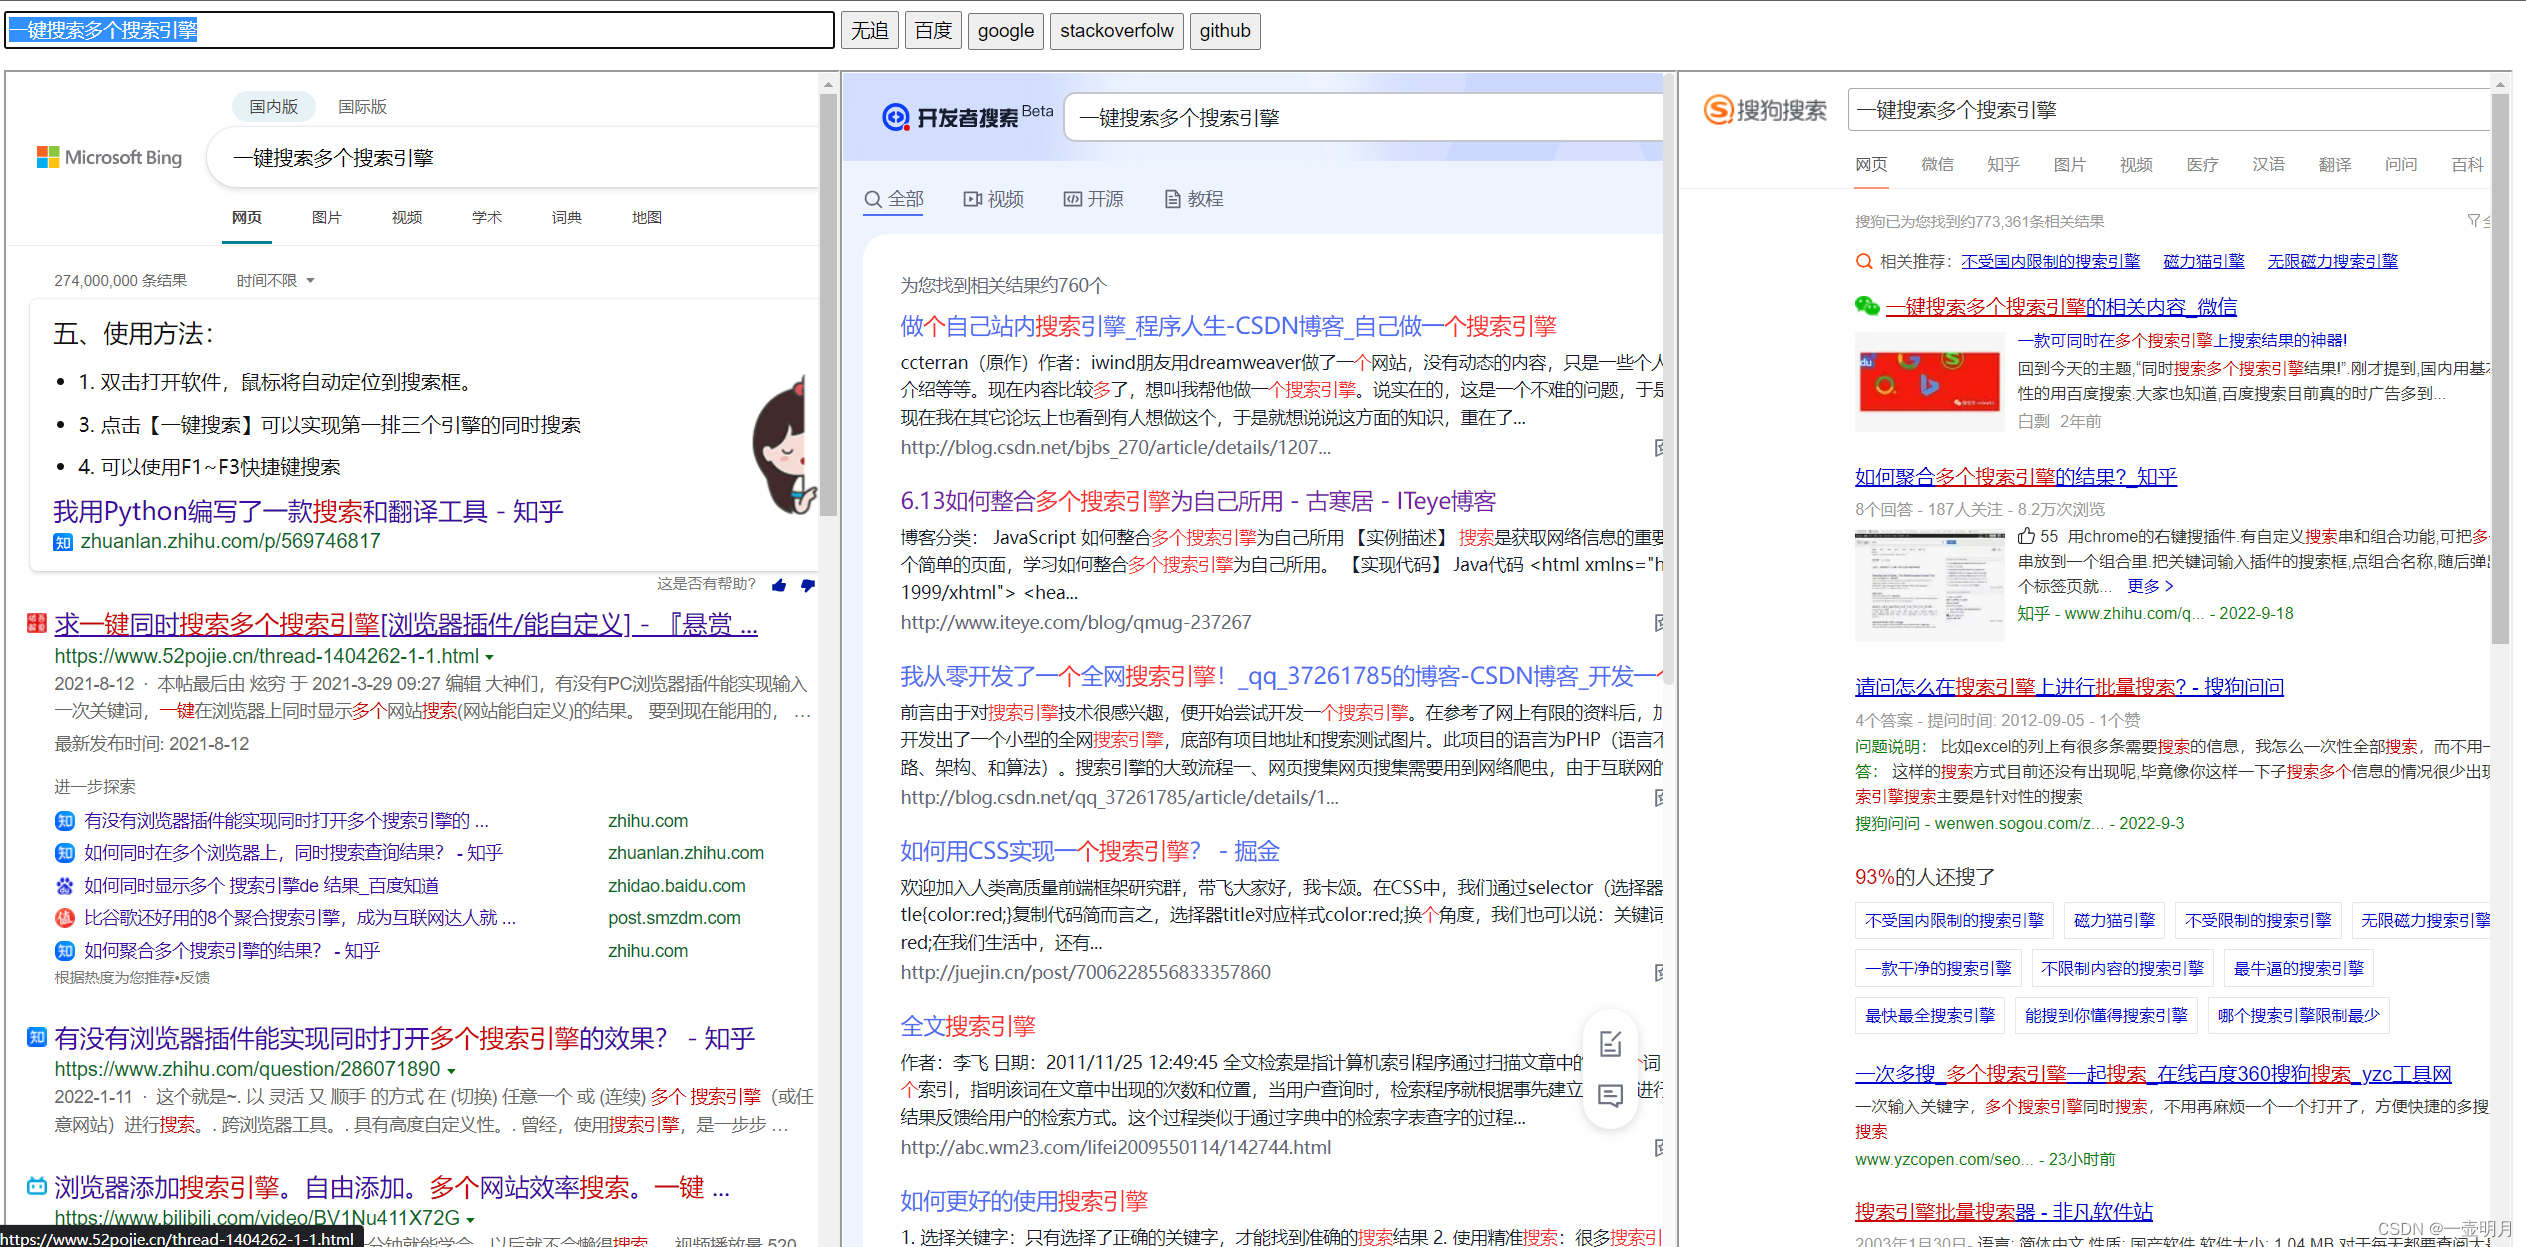Click the Zhihu icon beside zhuanlan.zhihu.com/p/569746817

click(63, 542)
